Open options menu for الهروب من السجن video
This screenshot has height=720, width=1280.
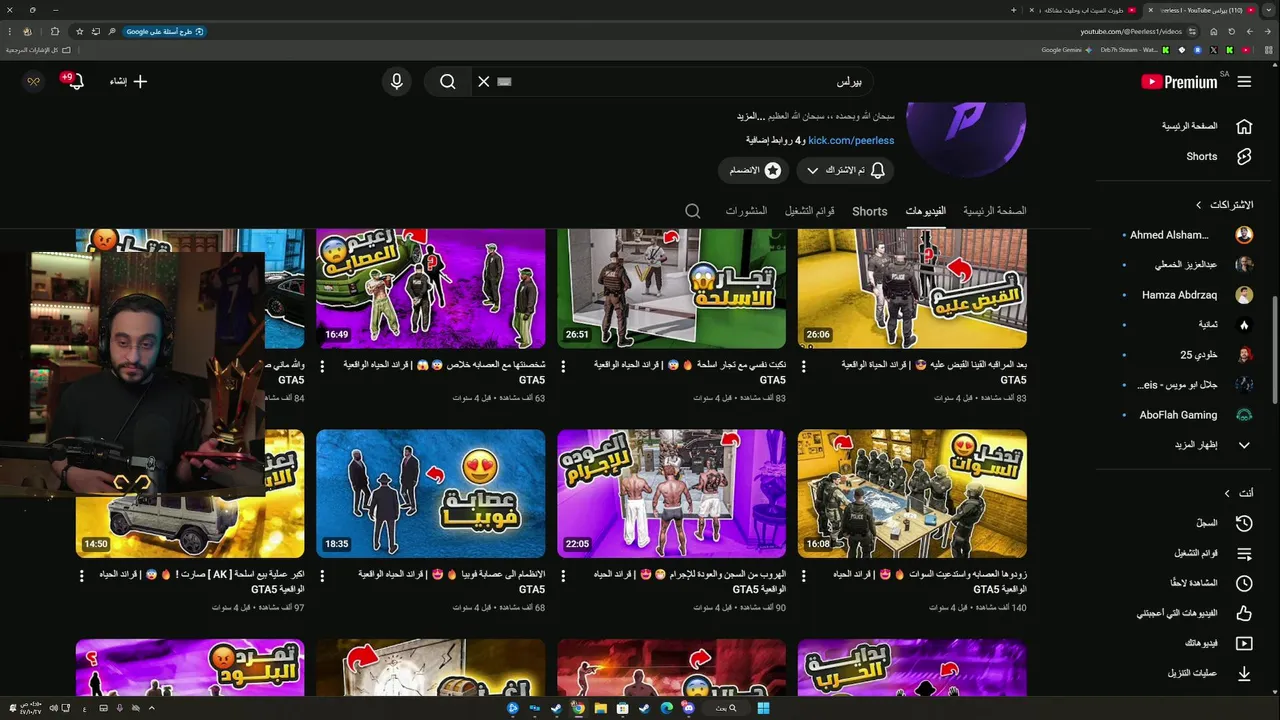point(563,576)
